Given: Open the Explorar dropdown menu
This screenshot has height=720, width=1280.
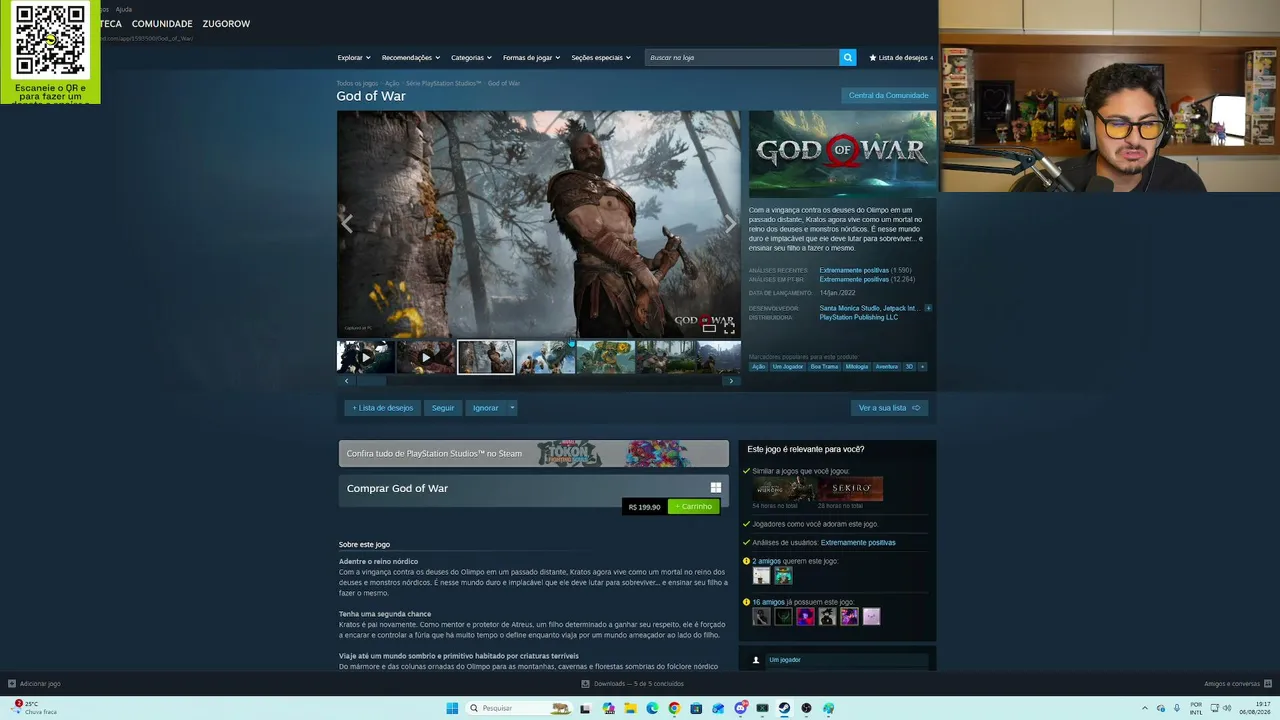Looking at the screenshot, I should pyautogui.click(x=354, y=58).
